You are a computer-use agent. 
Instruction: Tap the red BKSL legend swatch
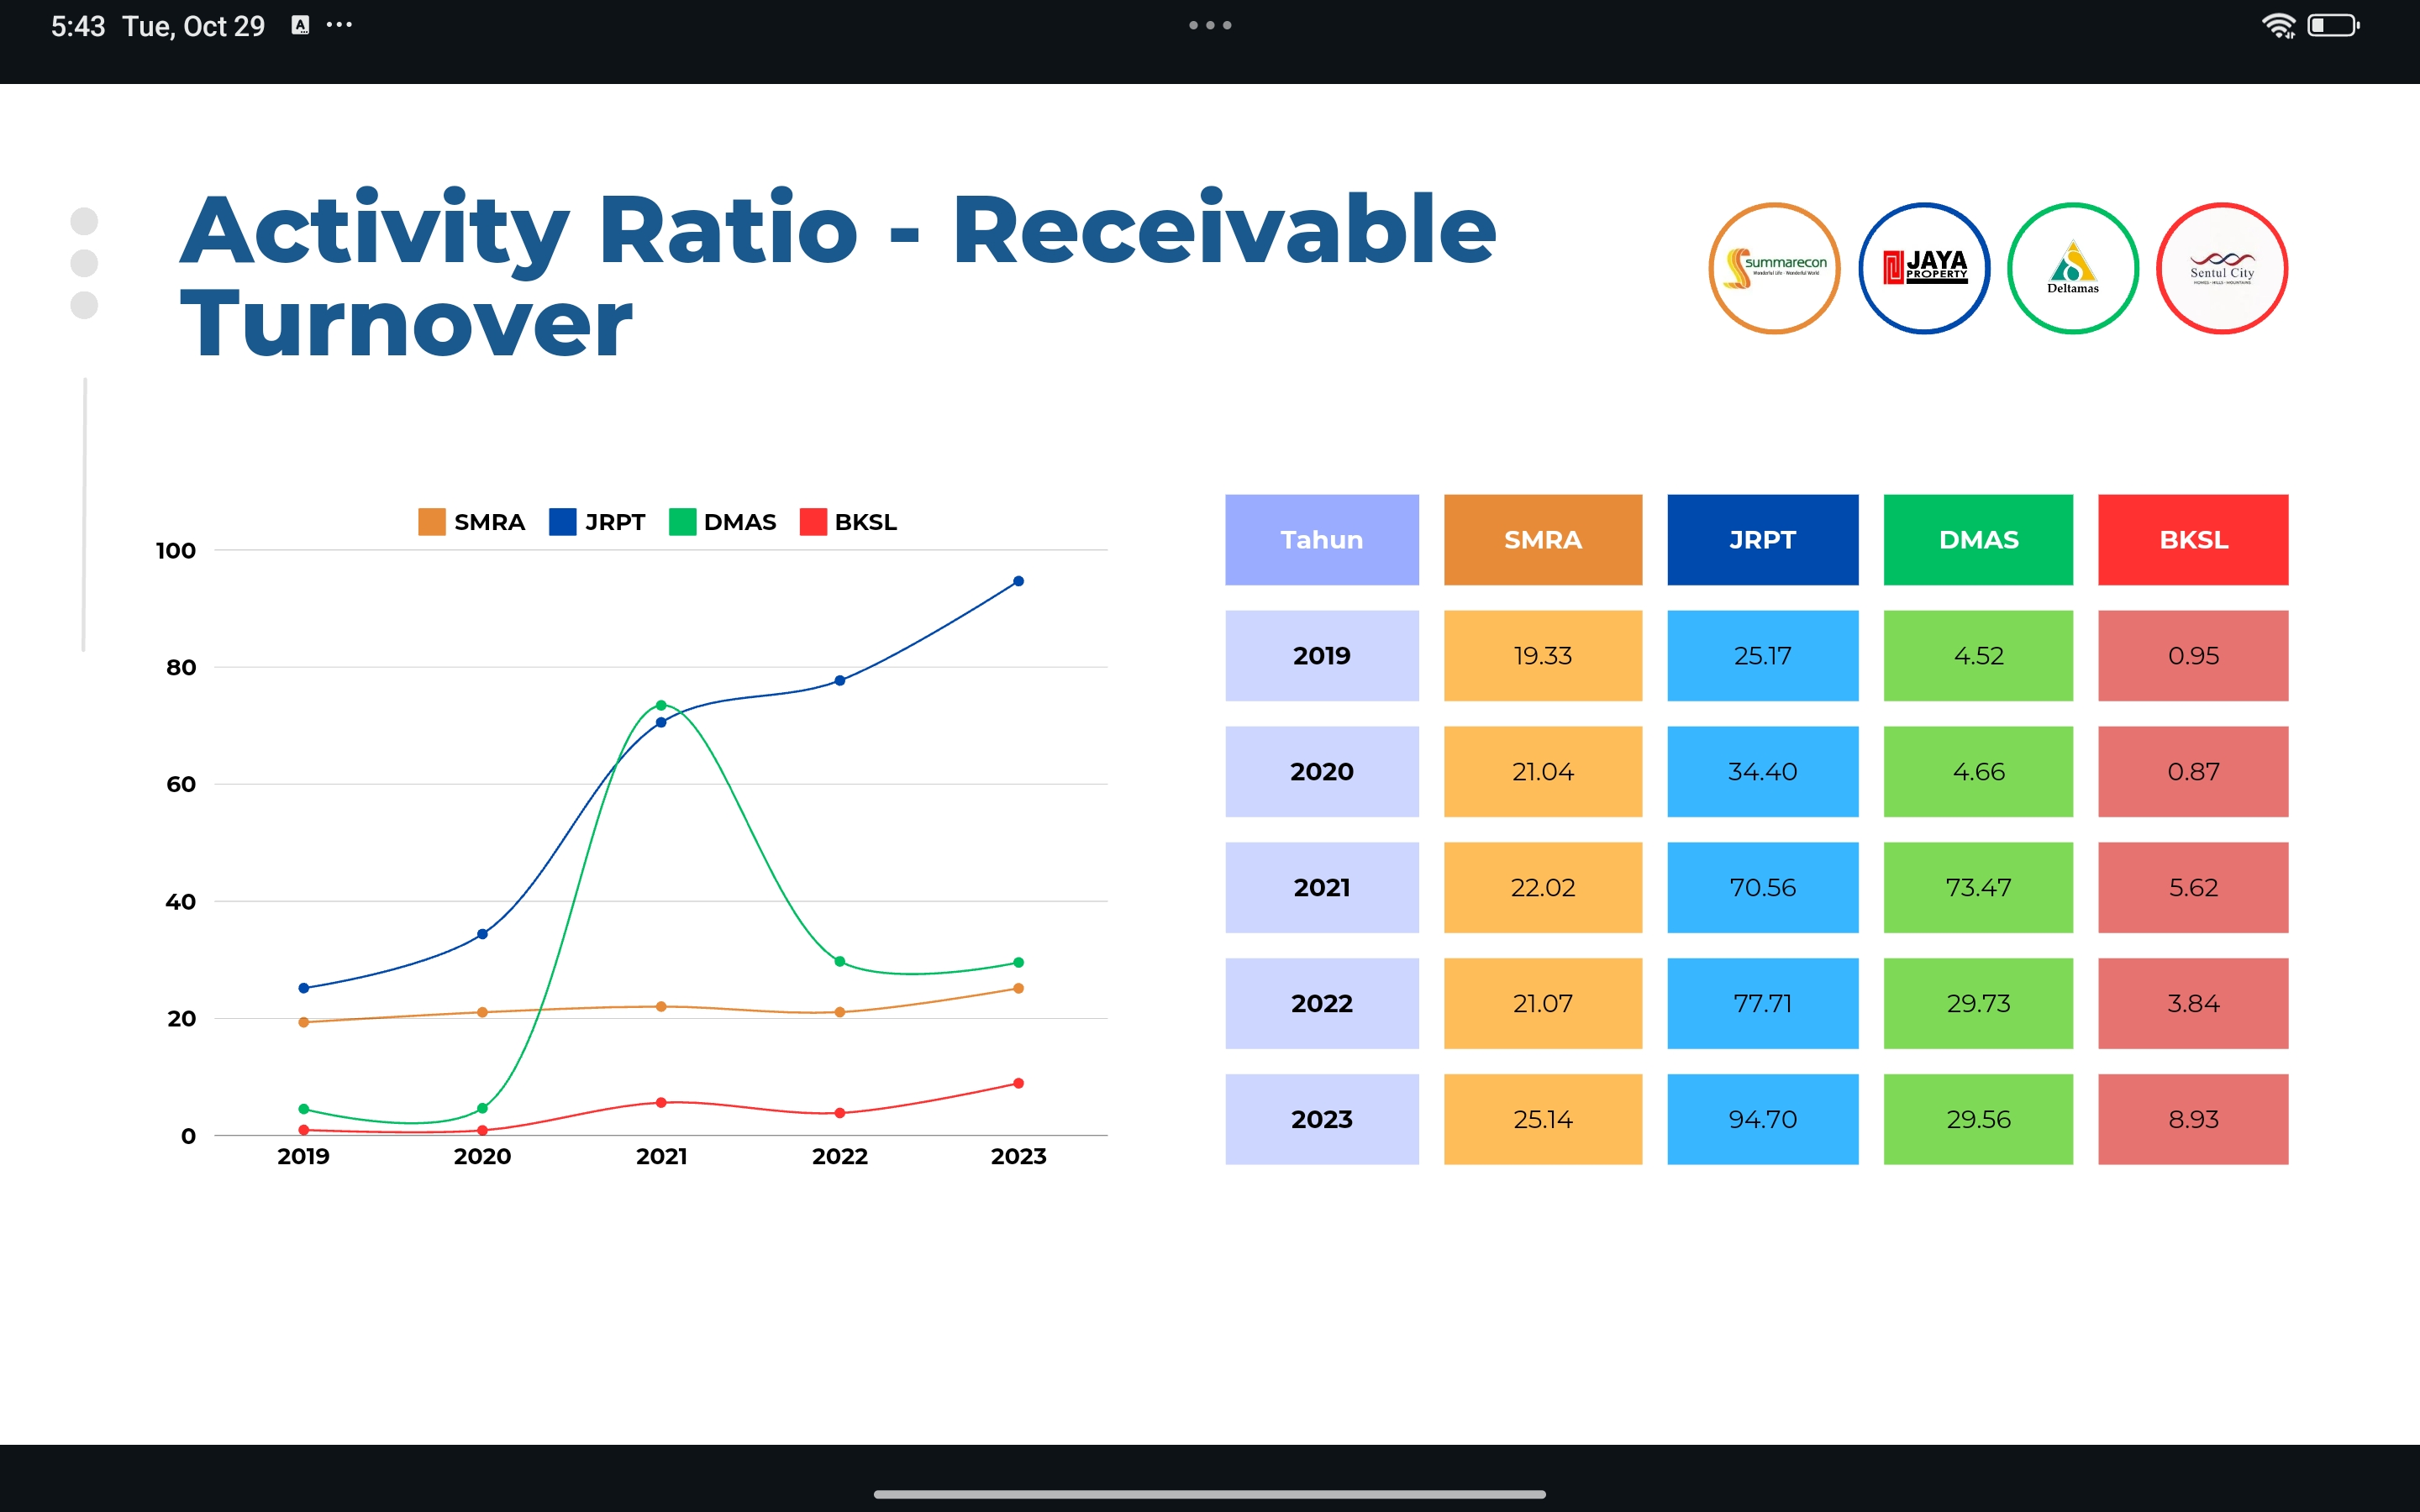[x=813, y=522]
